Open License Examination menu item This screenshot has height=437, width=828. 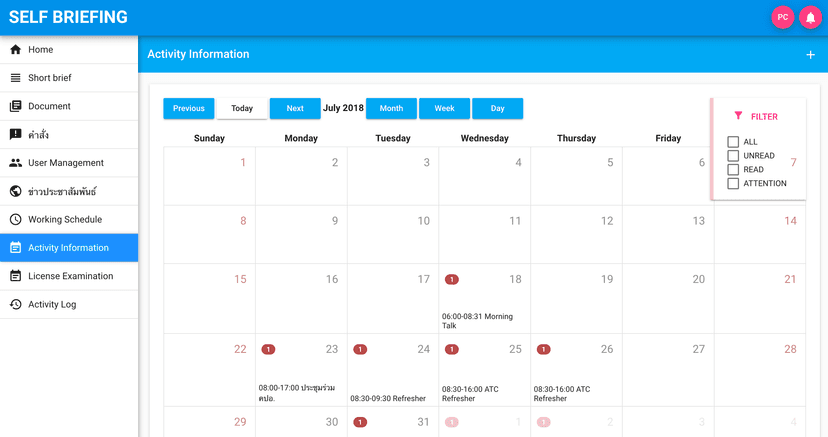click(x=69, y=276)
